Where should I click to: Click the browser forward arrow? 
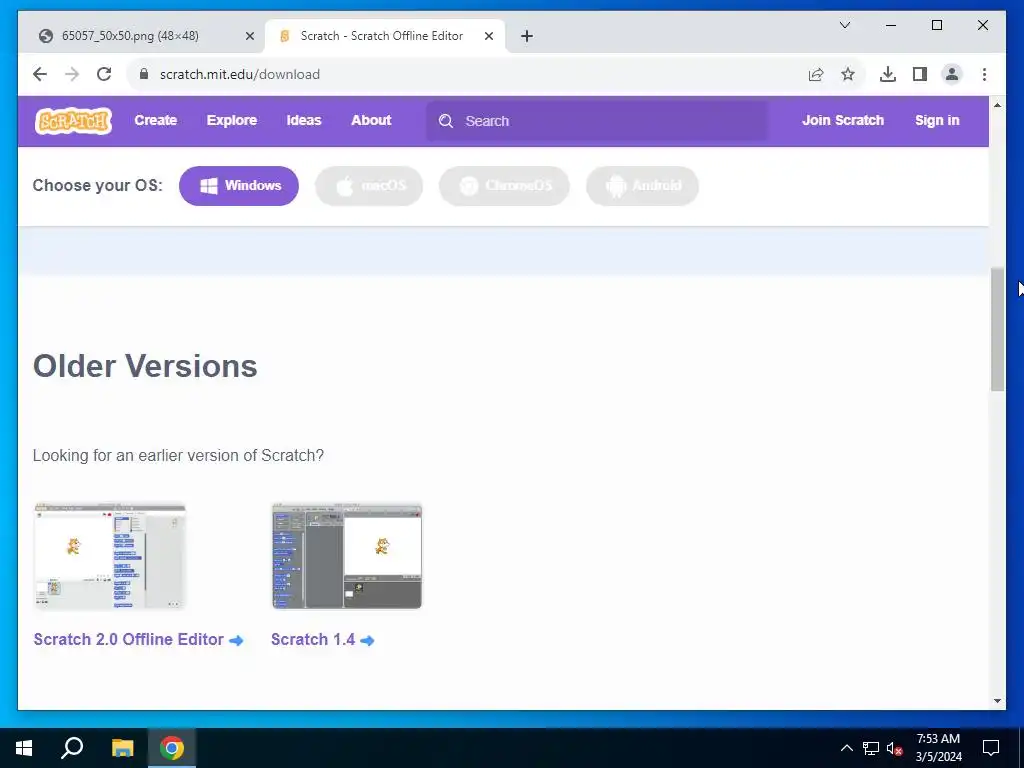click(72, 74)
